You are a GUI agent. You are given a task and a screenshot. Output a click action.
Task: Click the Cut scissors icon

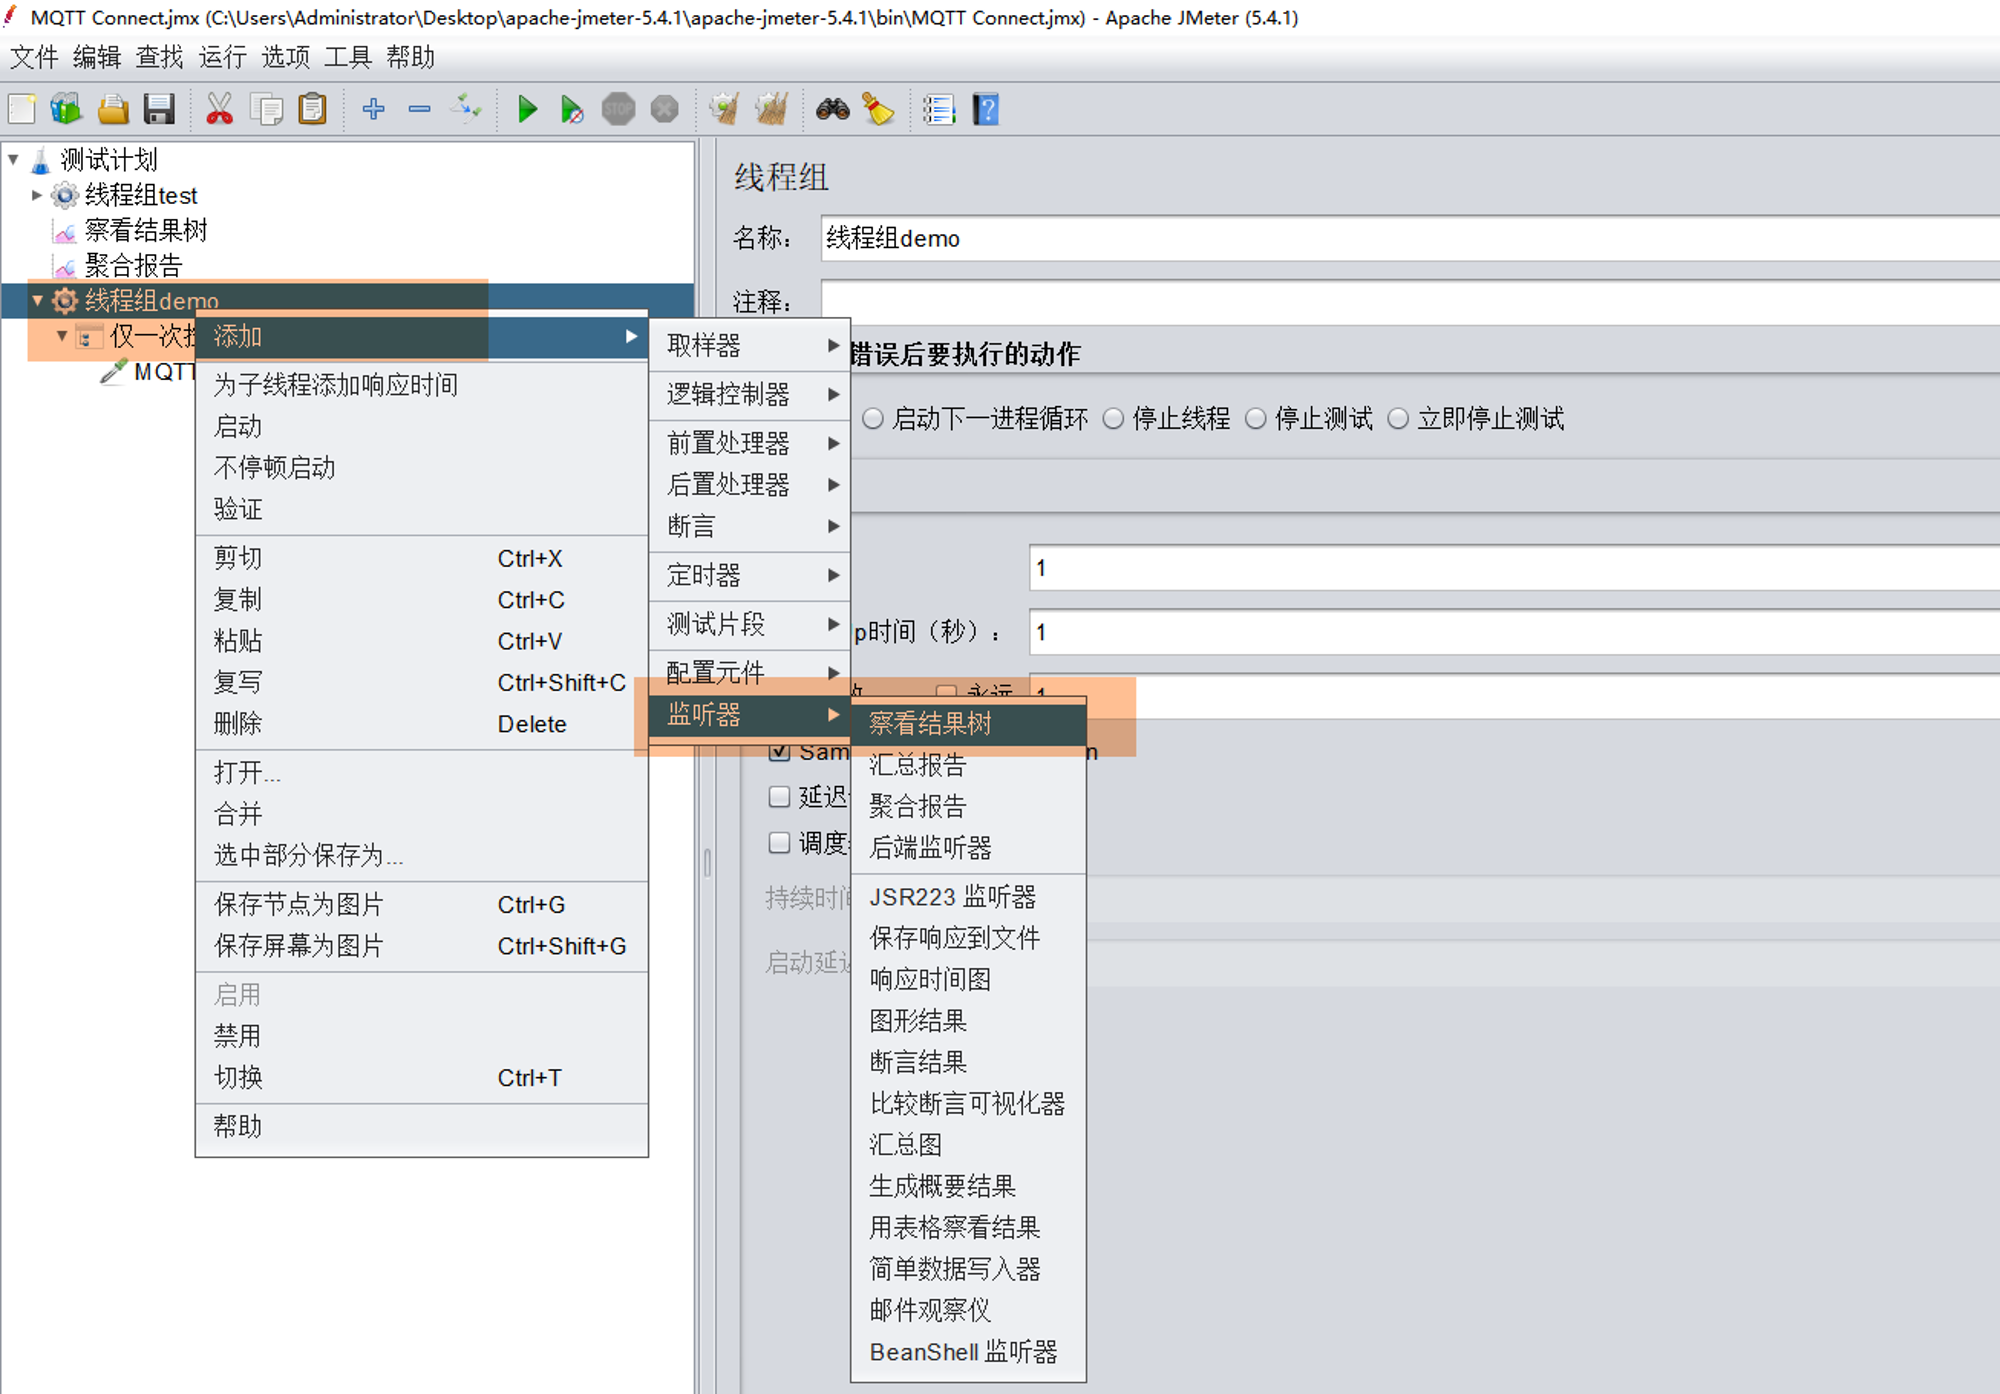click(219, 109)
